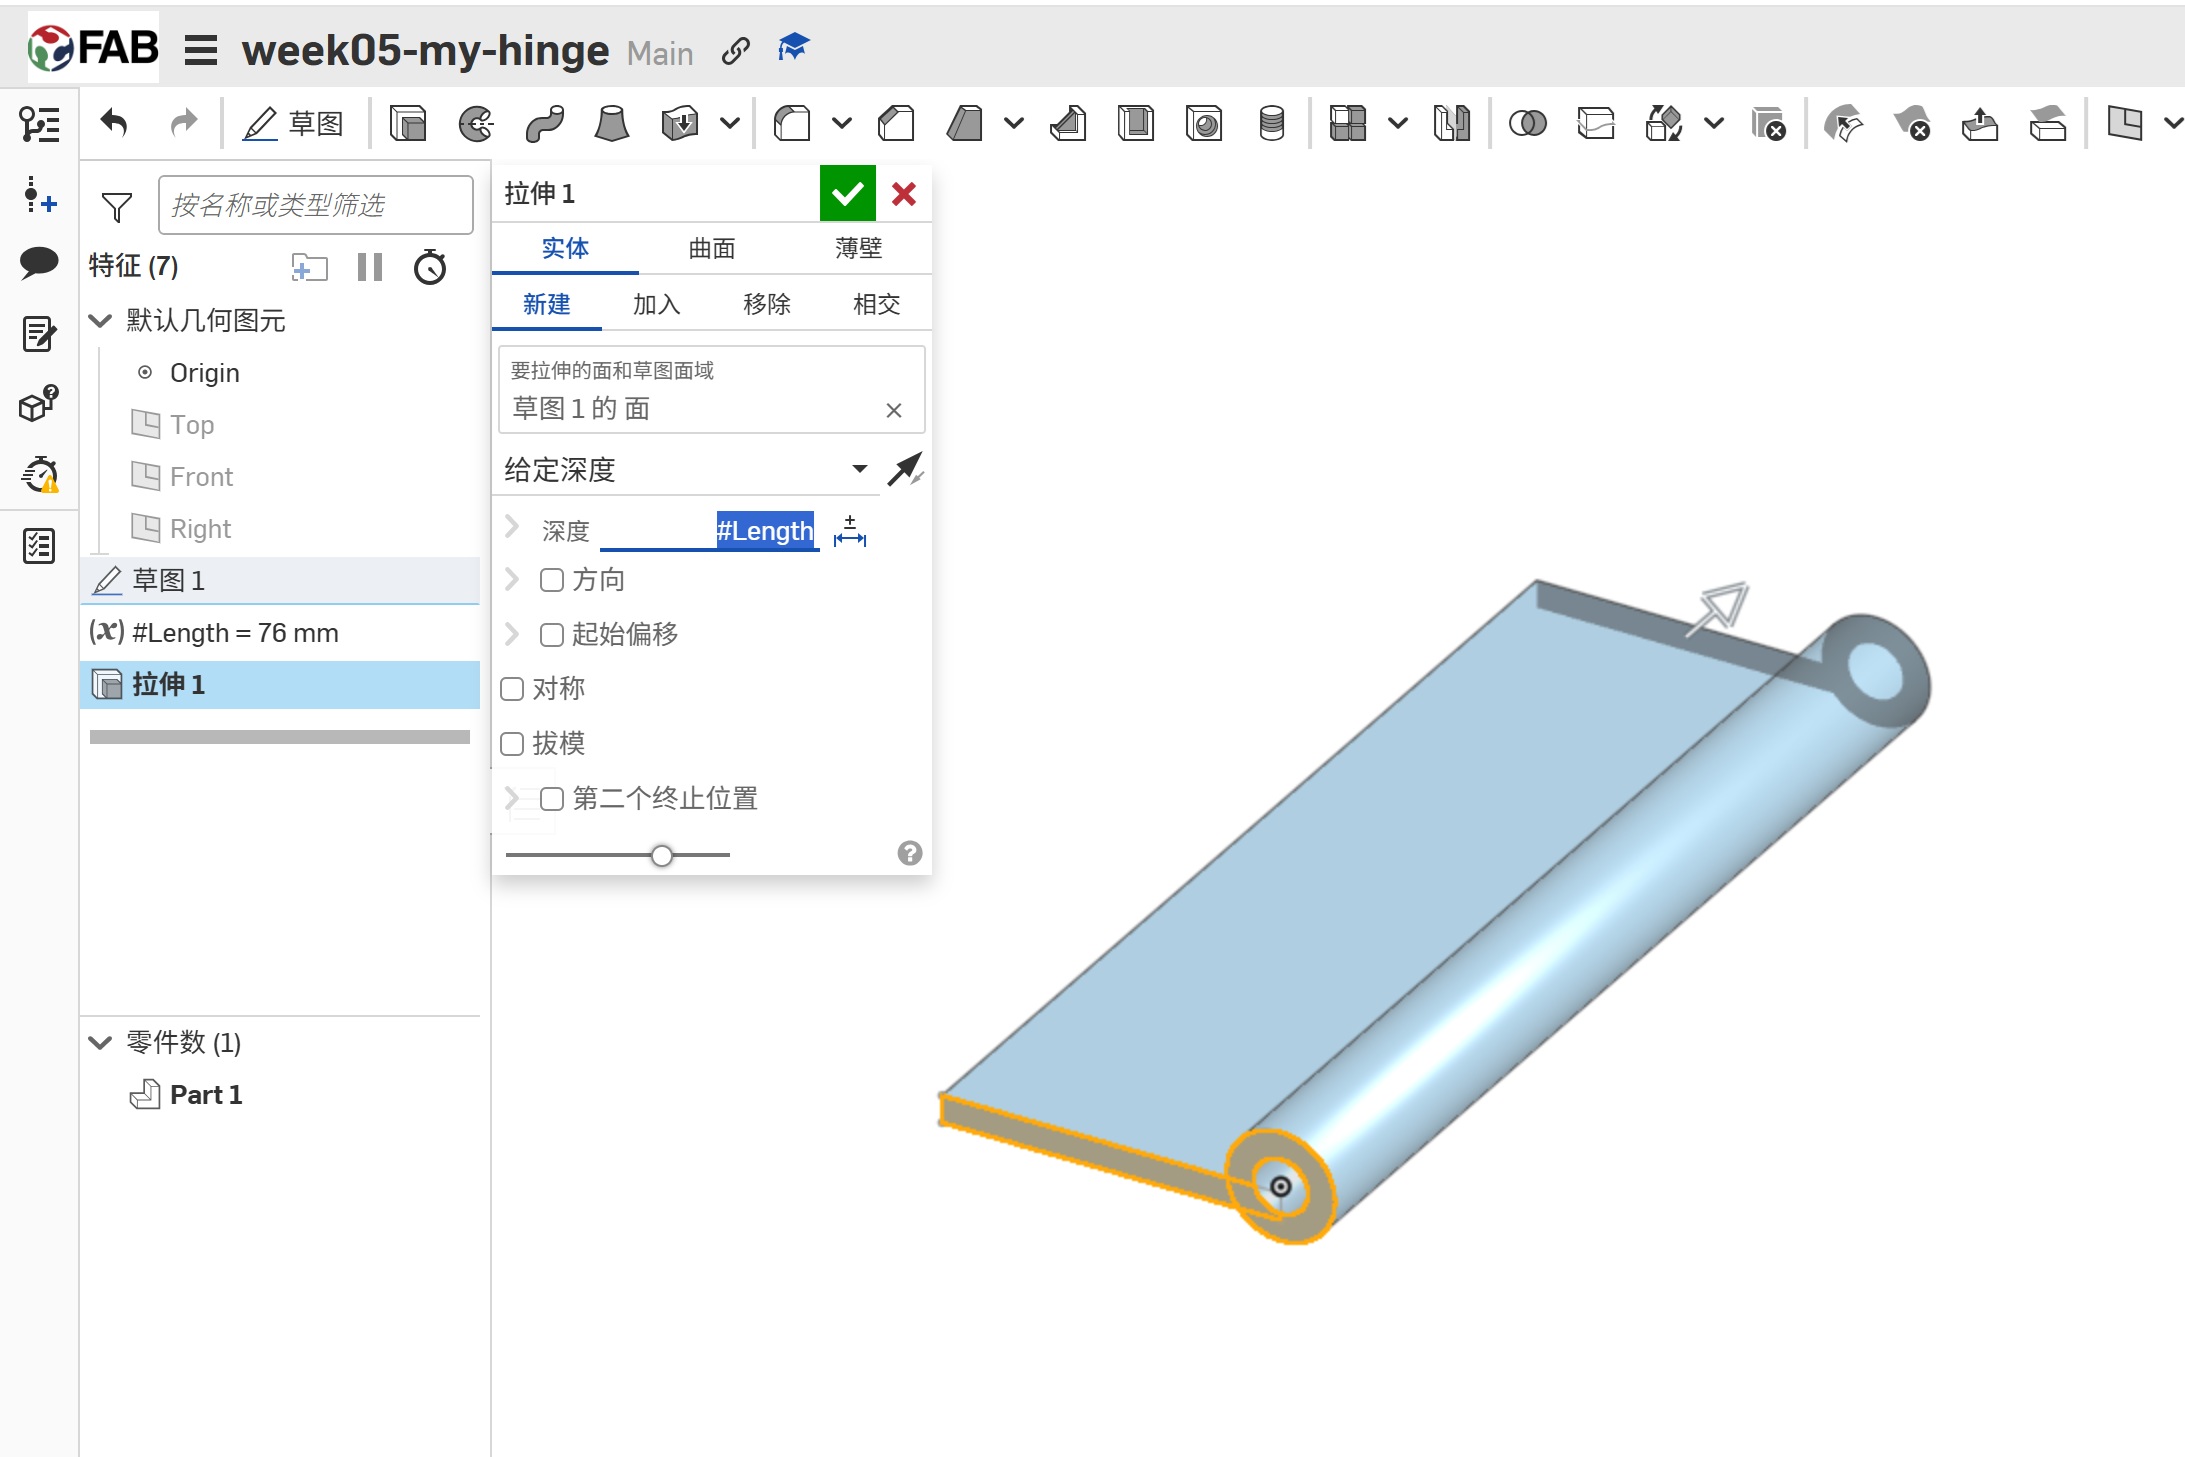The image size is (2185, 1457).
Task: Select the Loft tool icon
Action: tap(611, 124)
